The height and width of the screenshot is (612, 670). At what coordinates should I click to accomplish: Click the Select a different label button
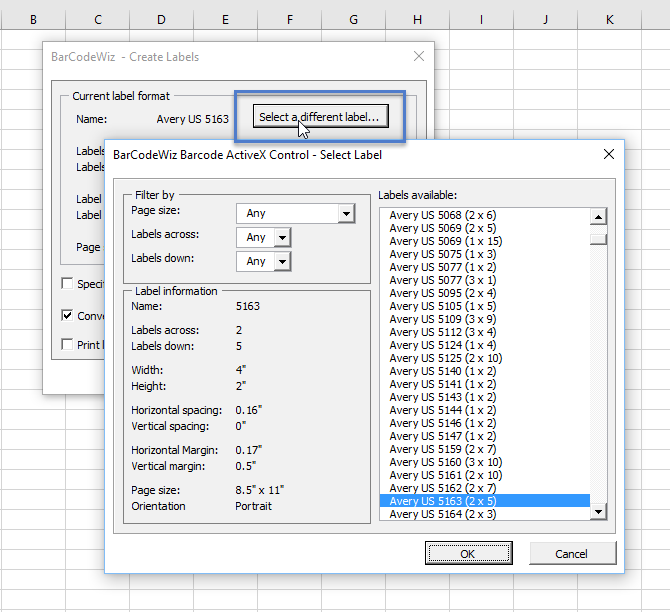(x=320, y=116)
